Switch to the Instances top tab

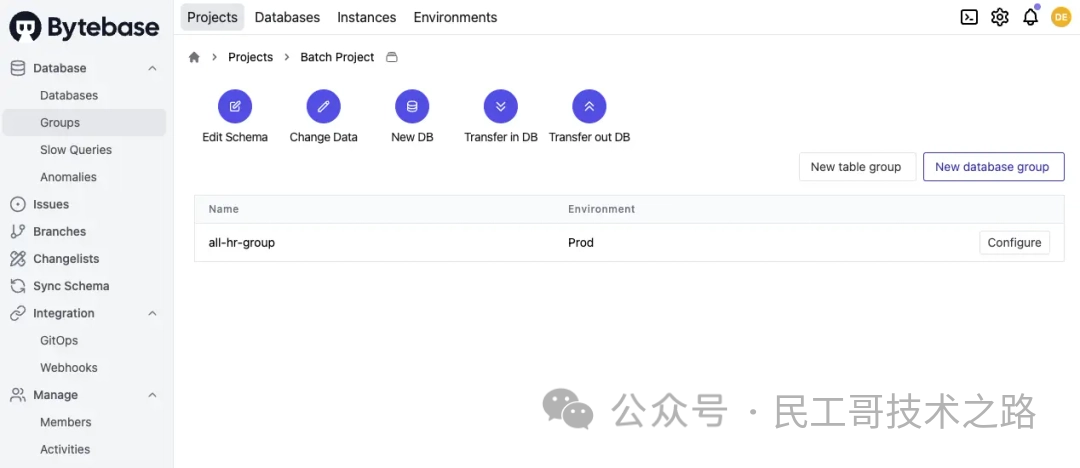point(366,17)
